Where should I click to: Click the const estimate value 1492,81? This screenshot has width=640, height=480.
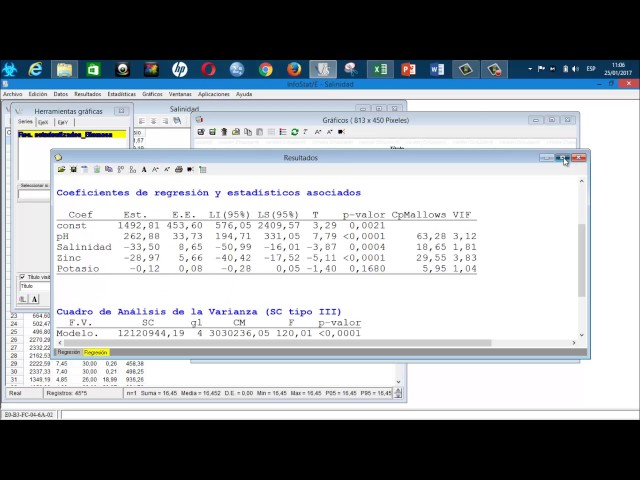coord(138,225)
